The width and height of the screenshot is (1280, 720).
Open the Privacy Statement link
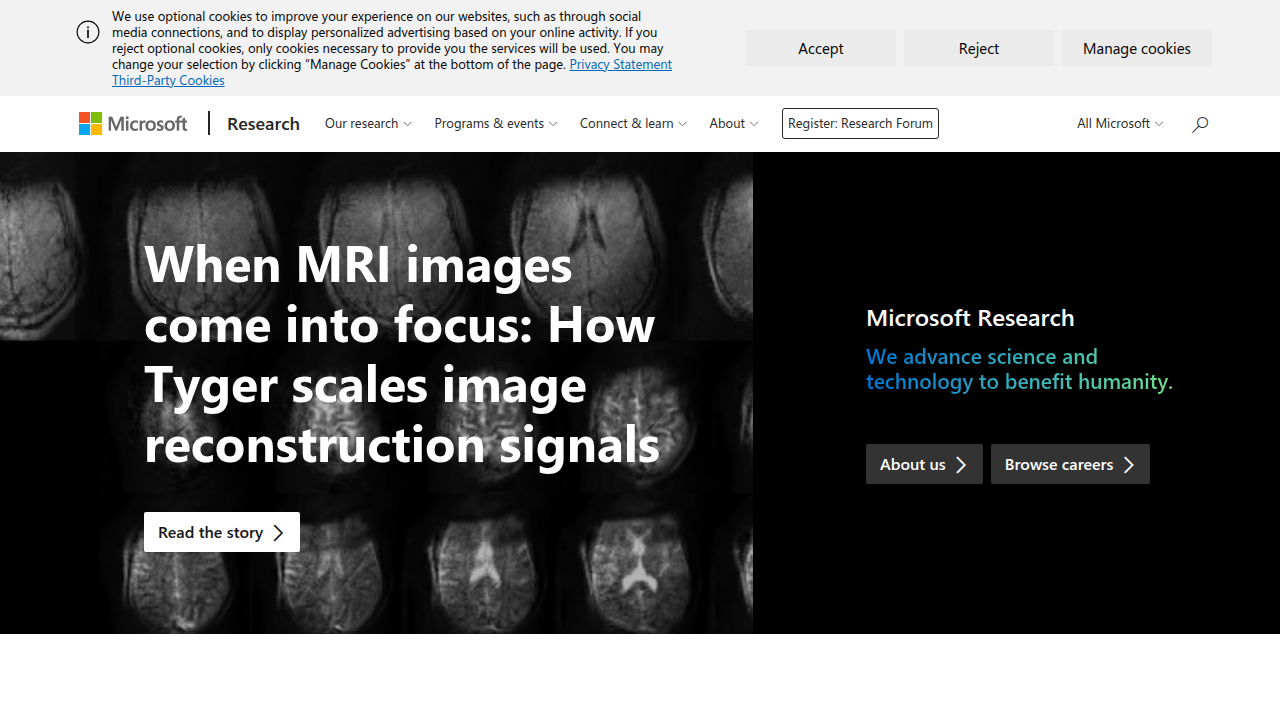(620, 64)
